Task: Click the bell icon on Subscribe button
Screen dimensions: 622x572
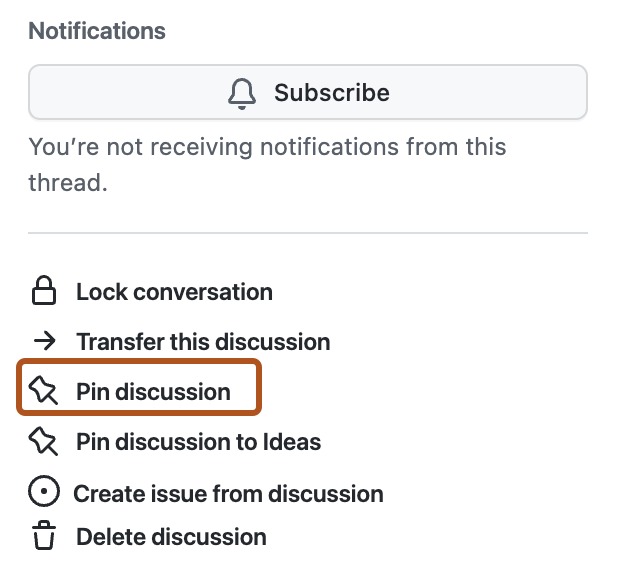Action: click(x=241, y=93)
